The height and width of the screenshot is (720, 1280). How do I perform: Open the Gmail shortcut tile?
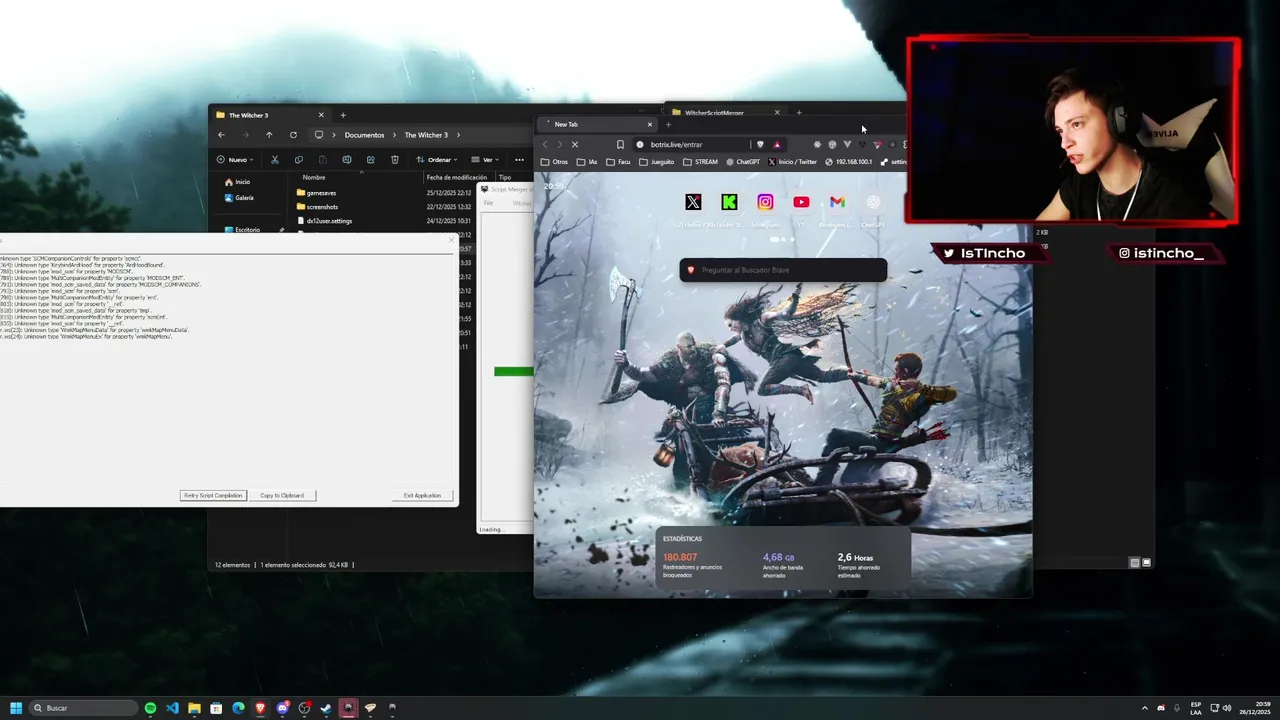(x=837, y=202)
